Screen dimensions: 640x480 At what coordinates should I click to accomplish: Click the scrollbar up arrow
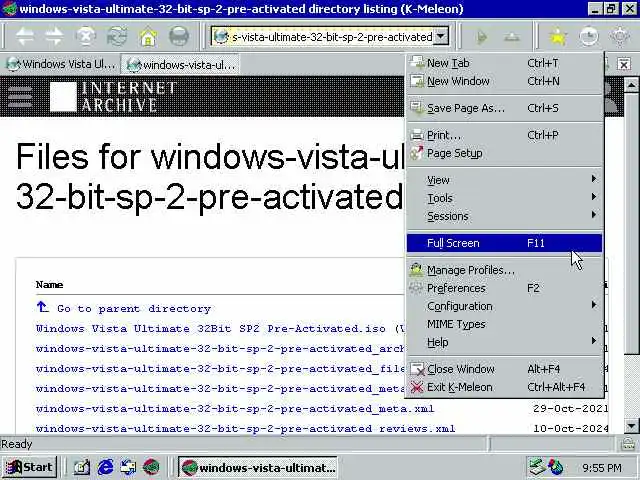point(631,85)
